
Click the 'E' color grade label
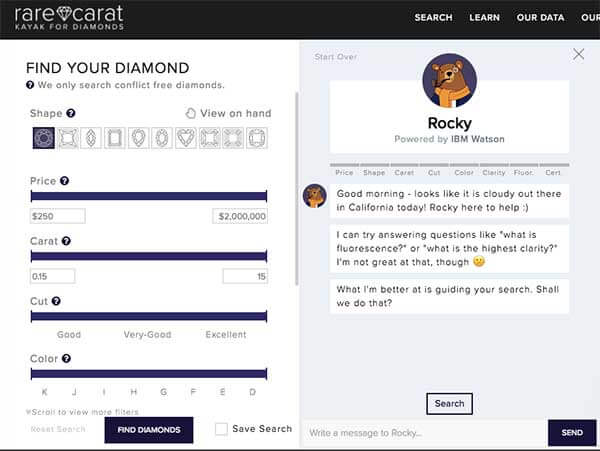pyautogui.click(x=223, y=392)
